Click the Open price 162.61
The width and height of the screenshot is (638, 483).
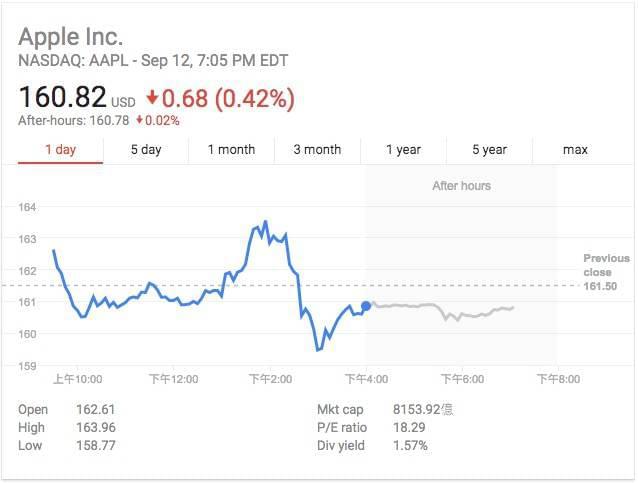(x=95, y=410)
